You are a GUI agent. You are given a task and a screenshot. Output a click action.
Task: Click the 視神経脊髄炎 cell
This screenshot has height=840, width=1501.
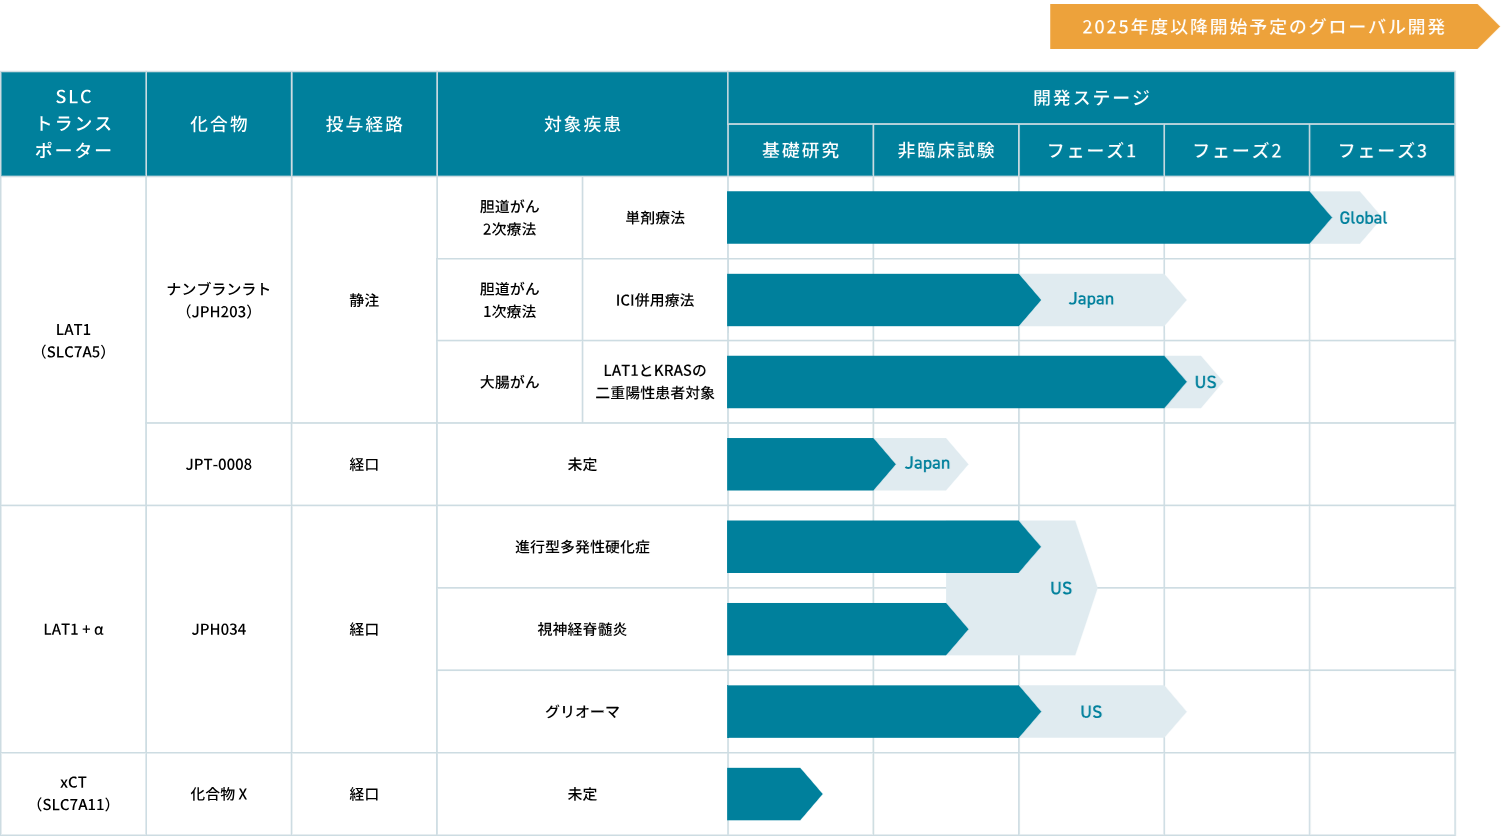[x=582, y=629]
